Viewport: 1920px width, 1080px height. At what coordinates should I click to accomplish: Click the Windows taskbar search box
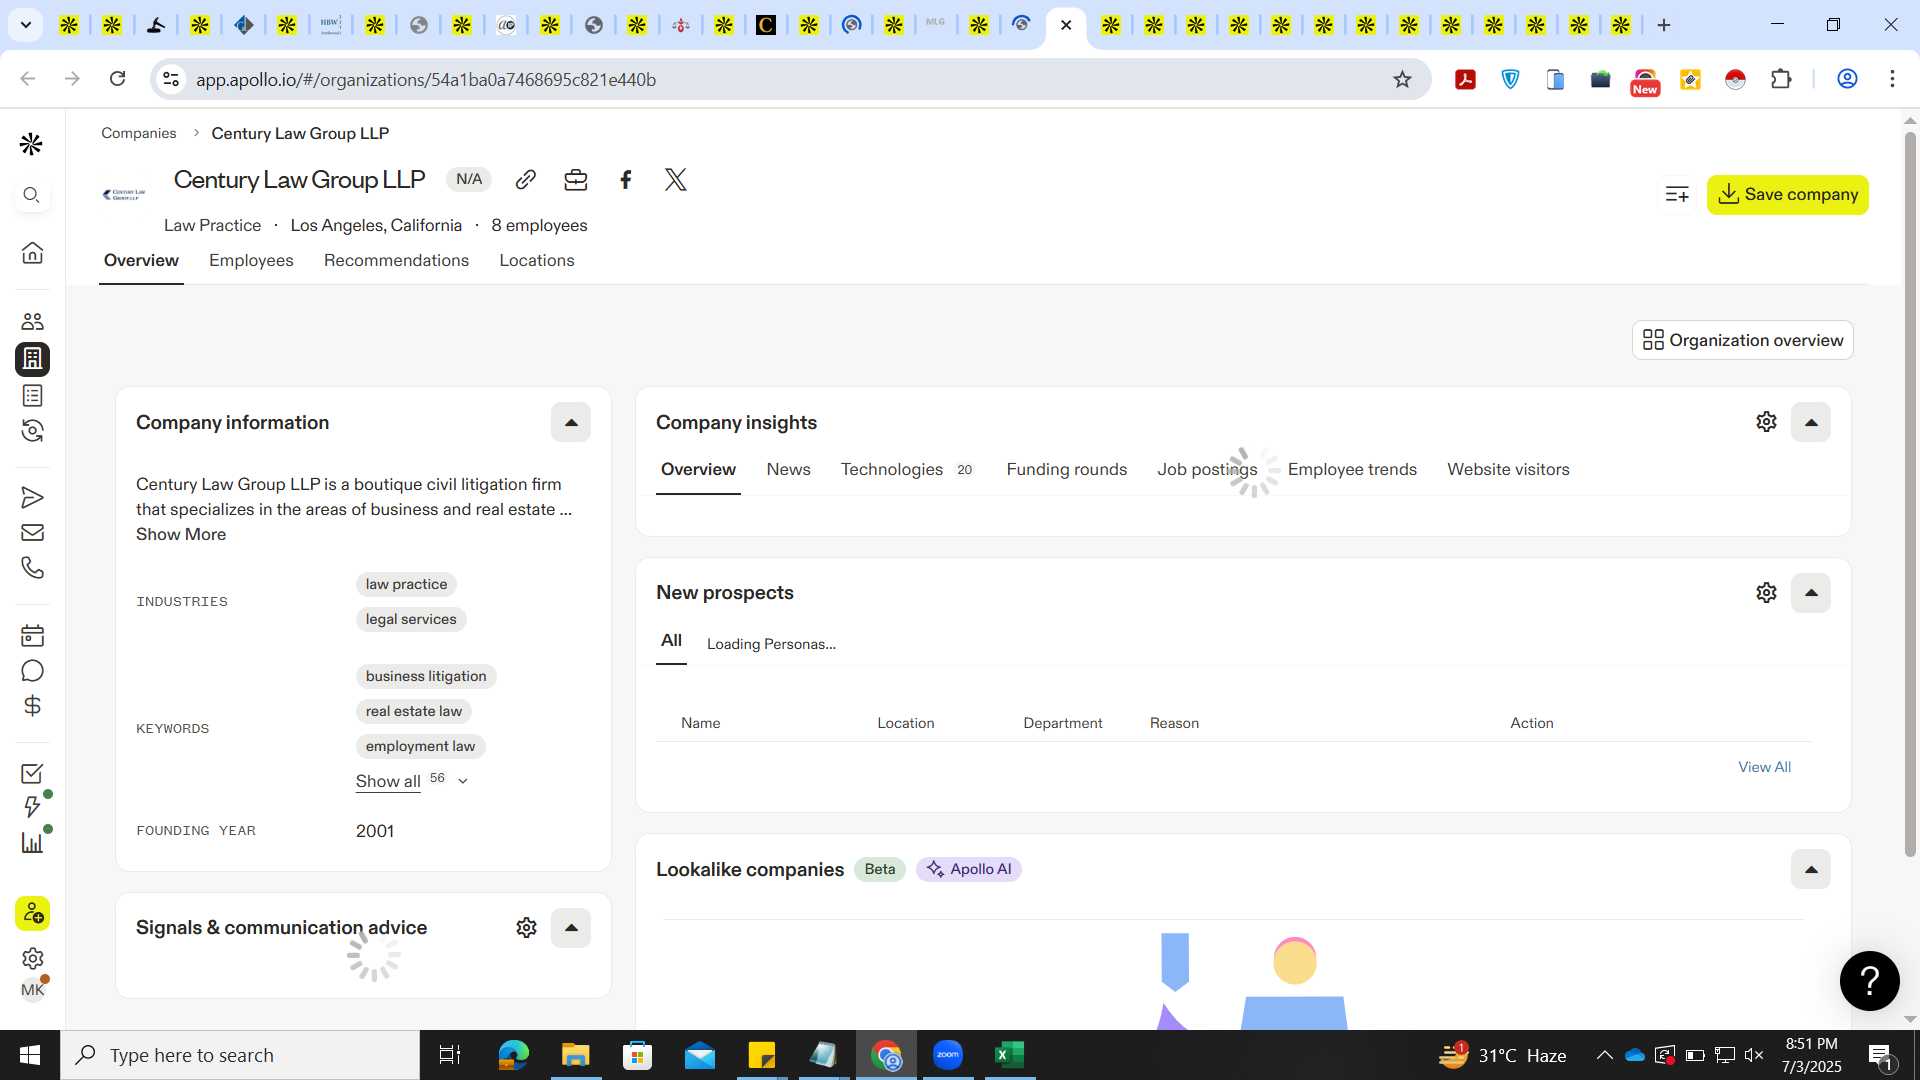click(240, 1055)
